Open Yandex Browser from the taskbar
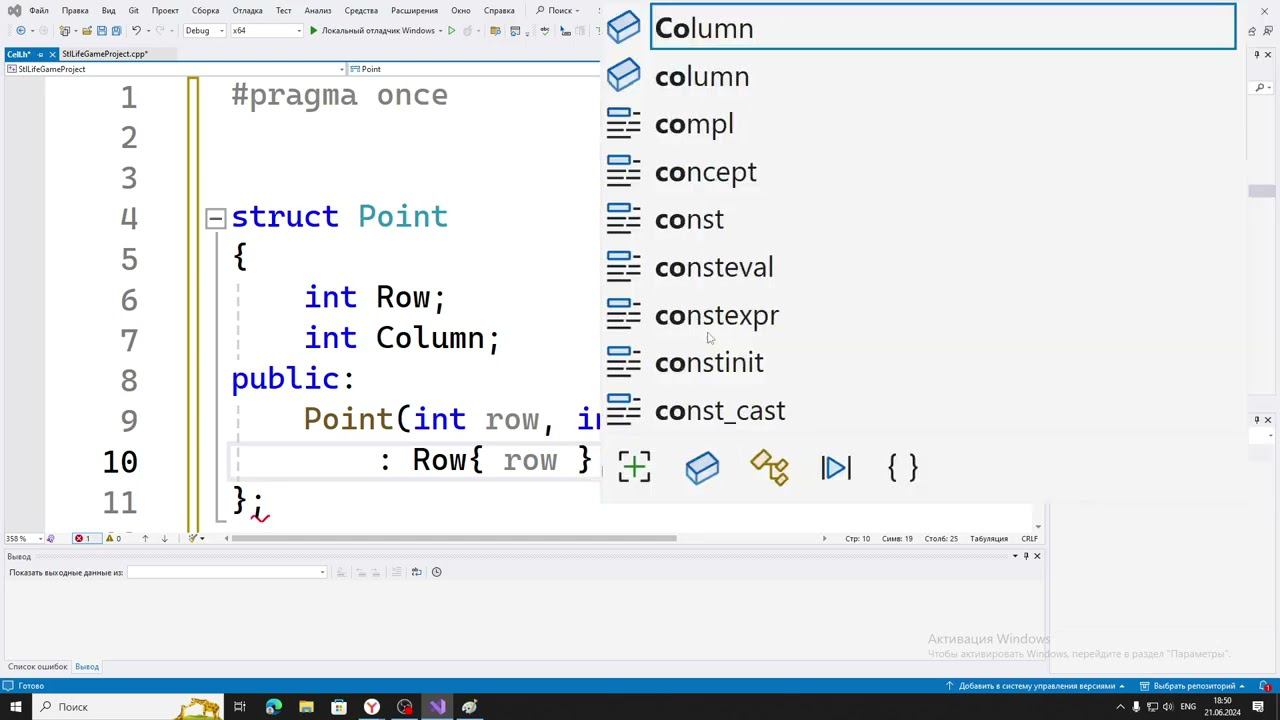The width and height of the screenshot is (1280, 720). pyautogui.click(x=372, y=707)
